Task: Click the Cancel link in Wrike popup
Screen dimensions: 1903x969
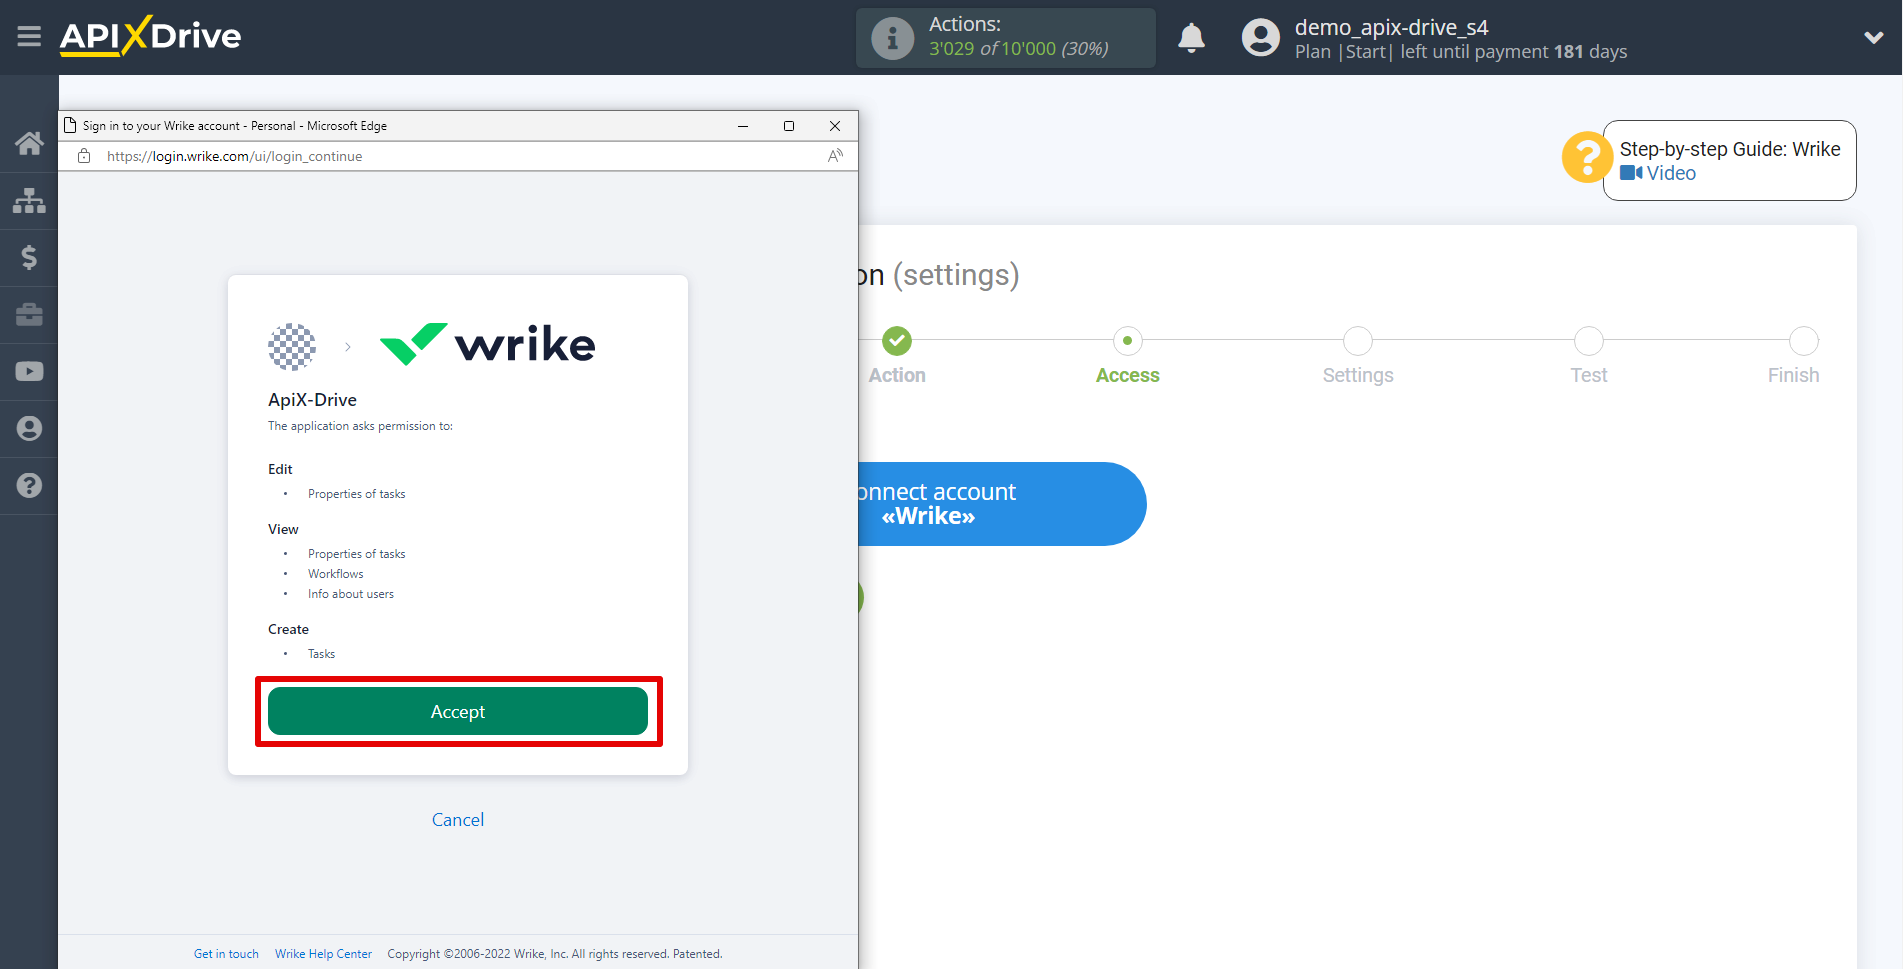Action: [458, 820]
